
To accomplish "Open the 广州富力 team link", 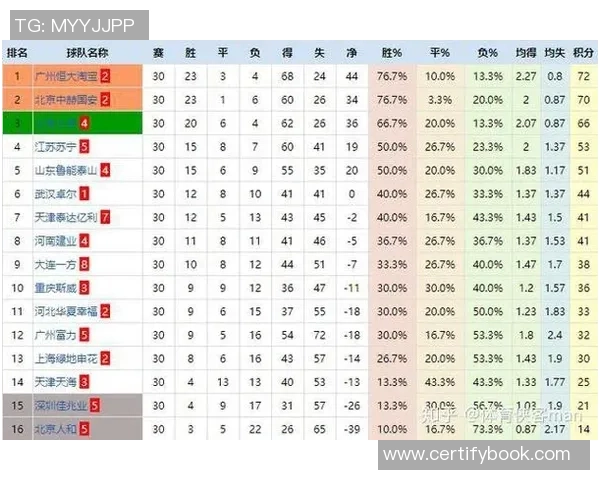I will coord(55,335).
